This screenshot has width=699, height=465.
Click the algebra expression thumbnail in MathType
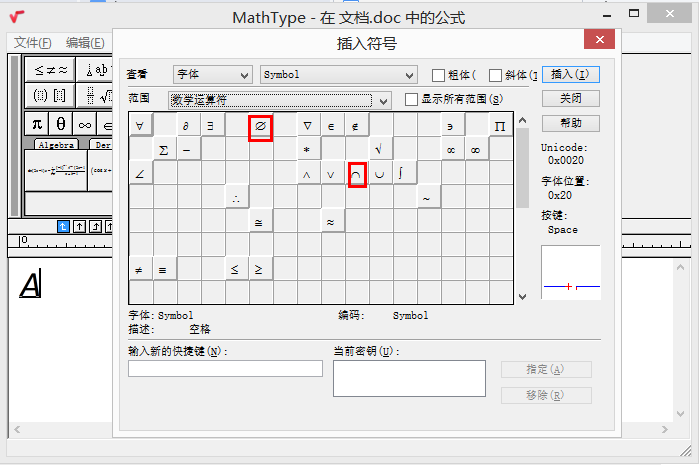(x=56, y=170)
